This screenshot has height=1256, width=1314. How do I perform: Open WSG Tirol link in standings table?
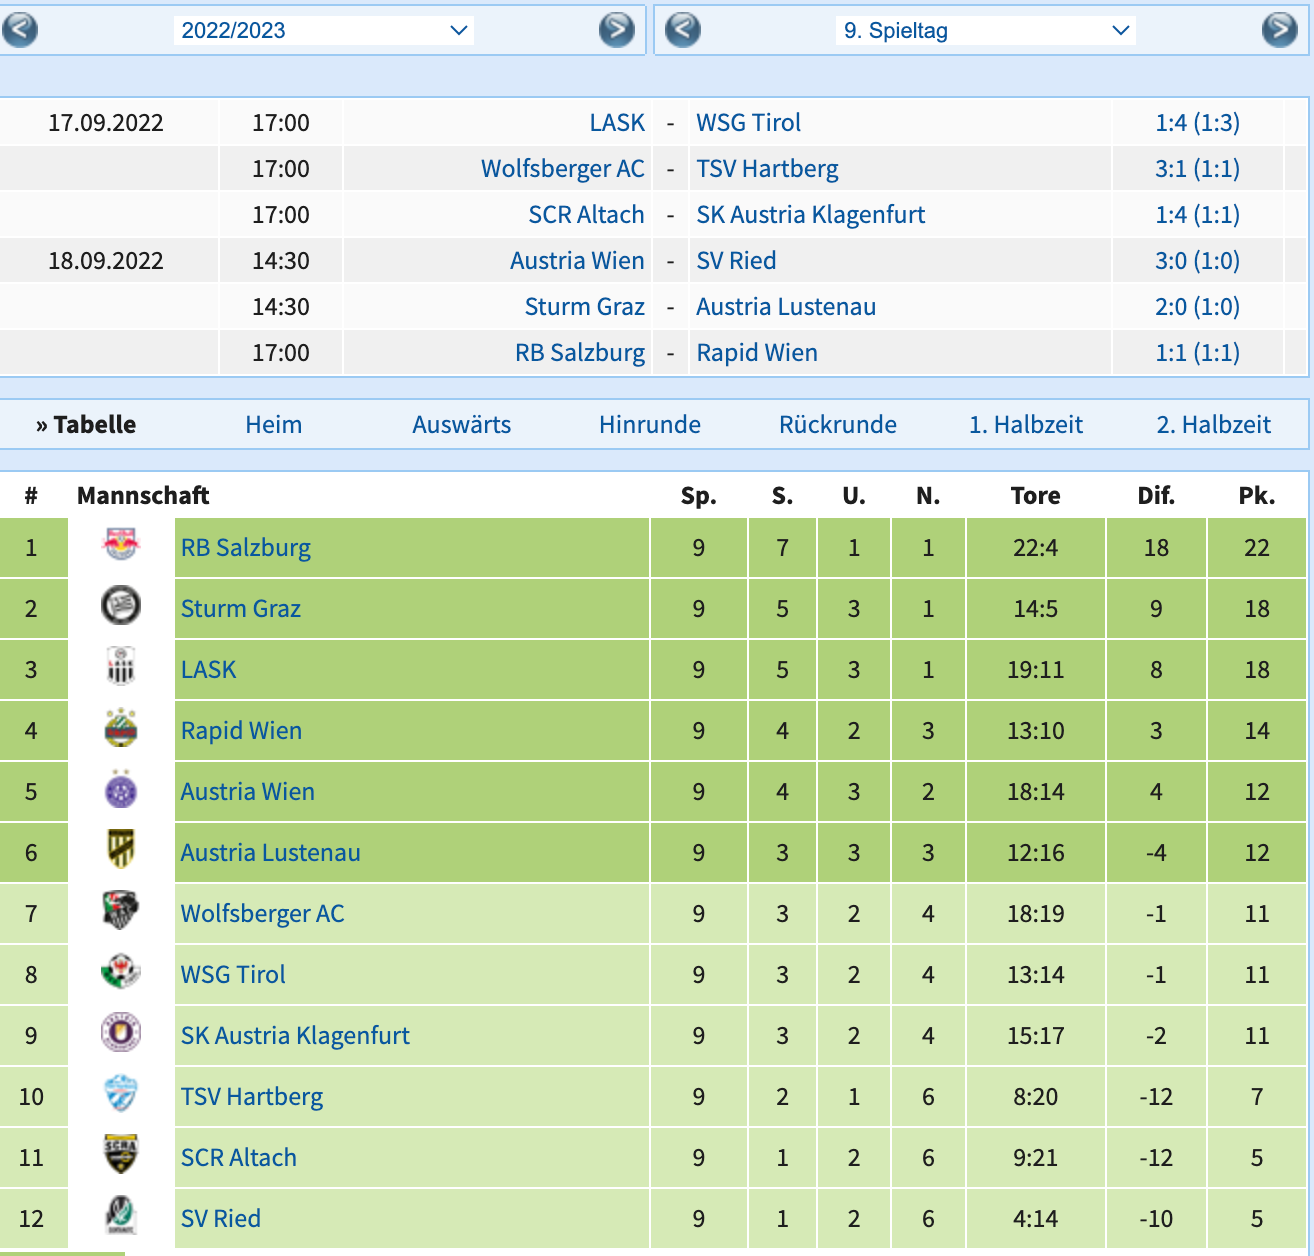click(x=233, y=975)
